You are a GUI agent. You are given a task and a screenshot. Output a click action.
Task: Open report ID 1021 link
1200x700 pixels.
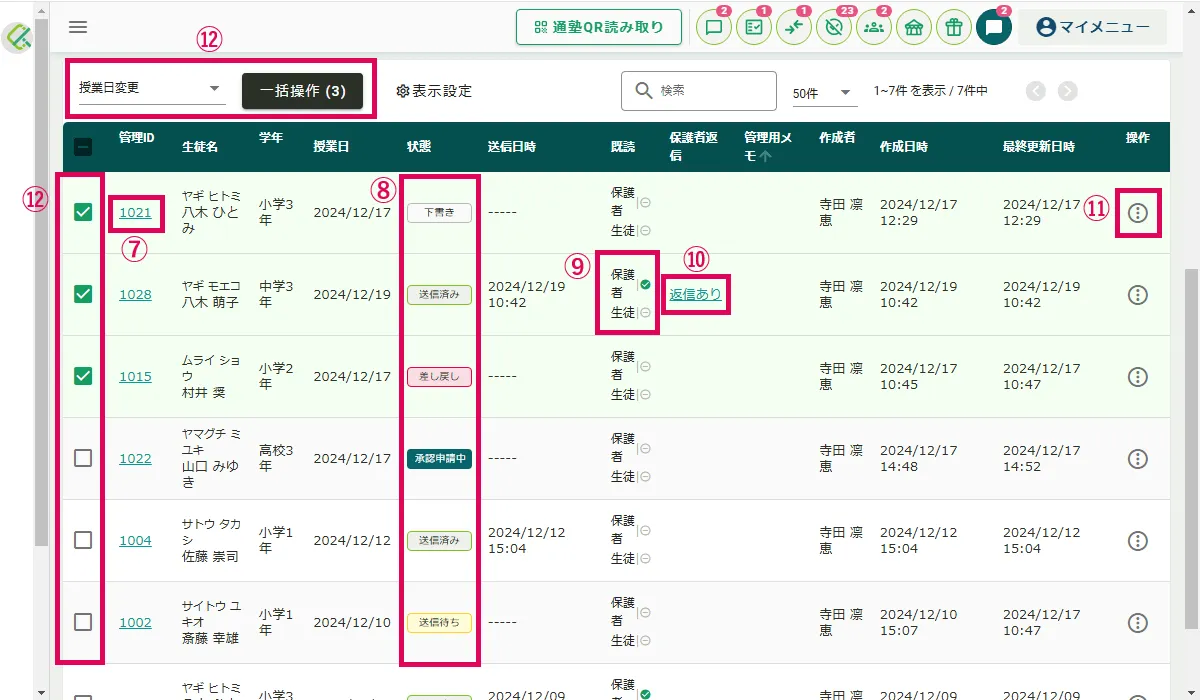[135, 213]
